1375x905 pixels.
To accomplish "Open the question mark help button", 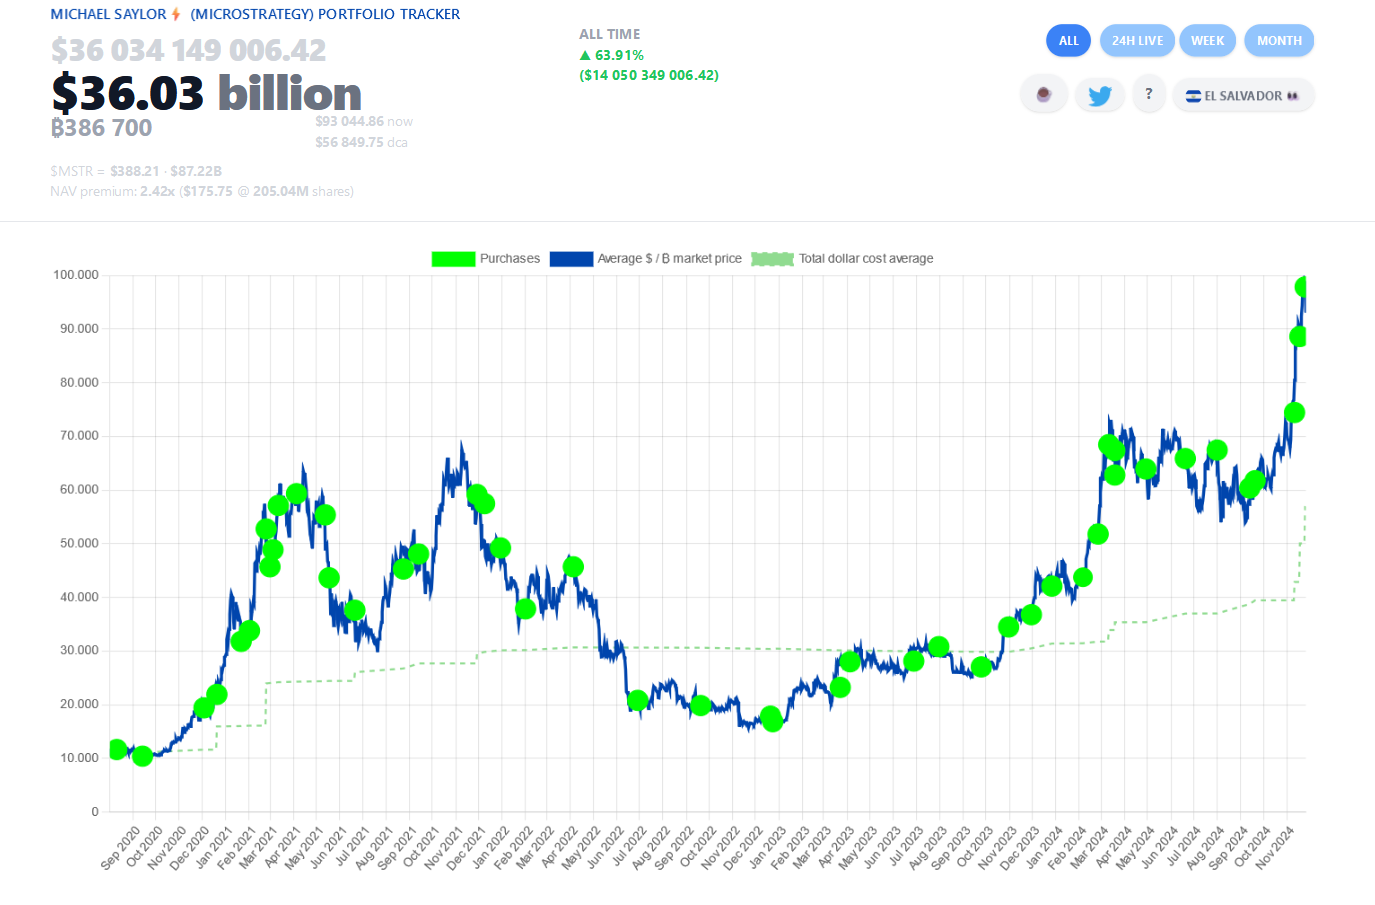I will point(1149,94).
